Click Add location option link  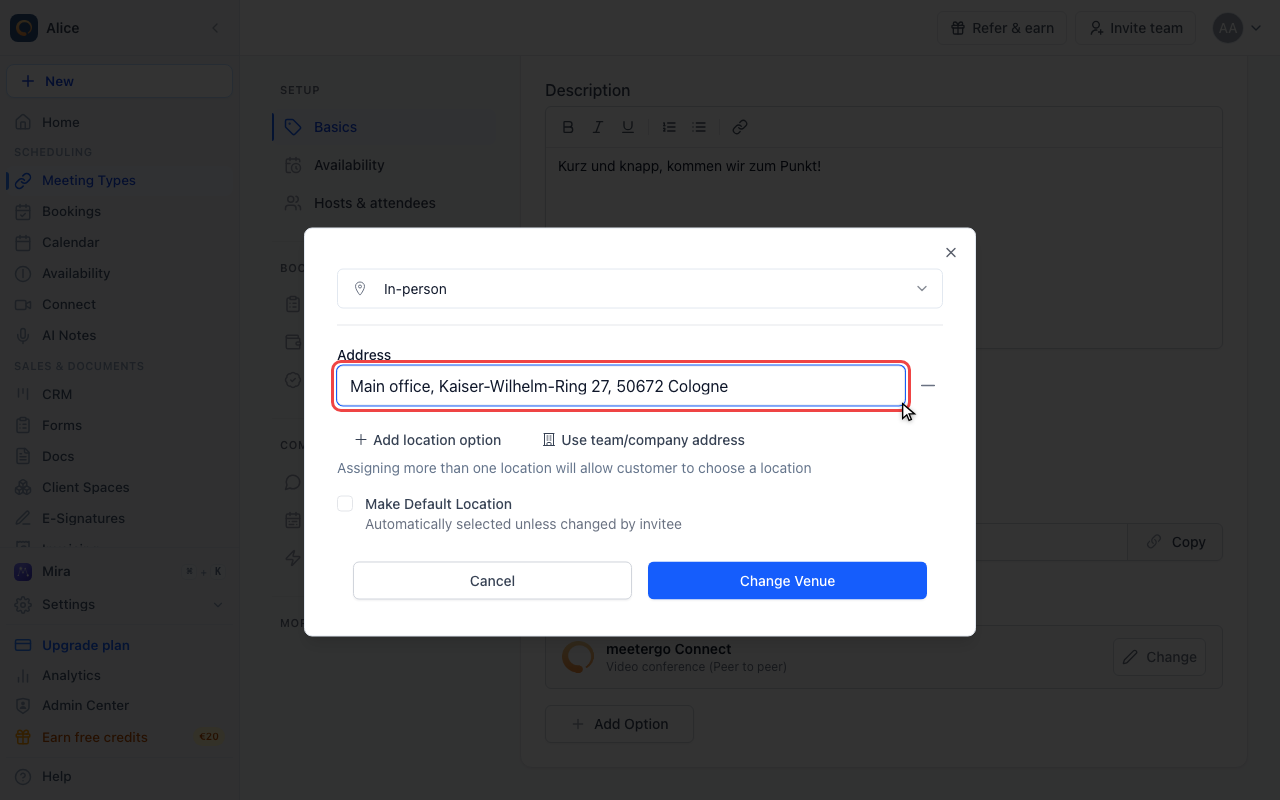coord(428,440)
